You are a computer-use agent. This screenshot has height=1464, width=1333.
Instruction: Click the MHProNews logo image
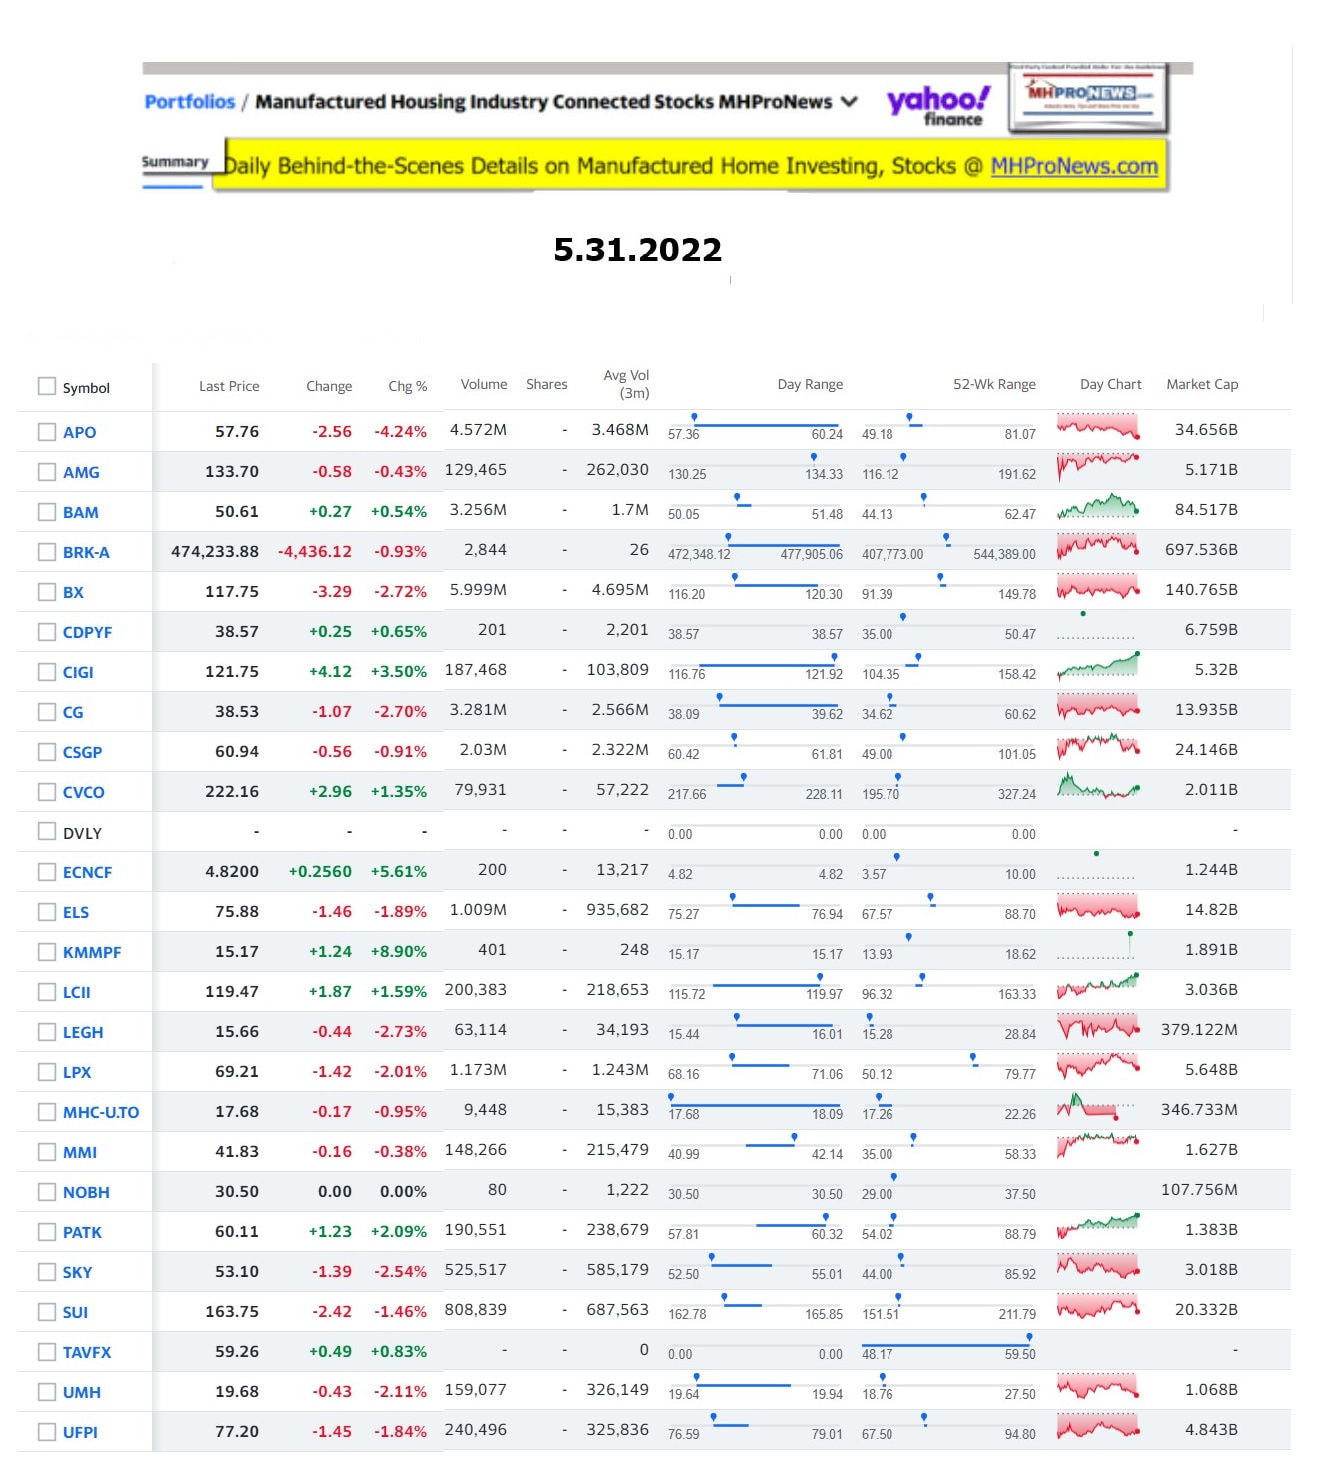pyautogui.click(x=1089, y=97)
